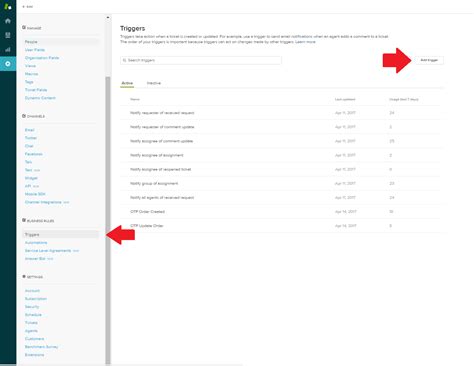Open Talk channel link
Image resolution: width=474 pixels, height=366 pixels.
tap(28, 162)
